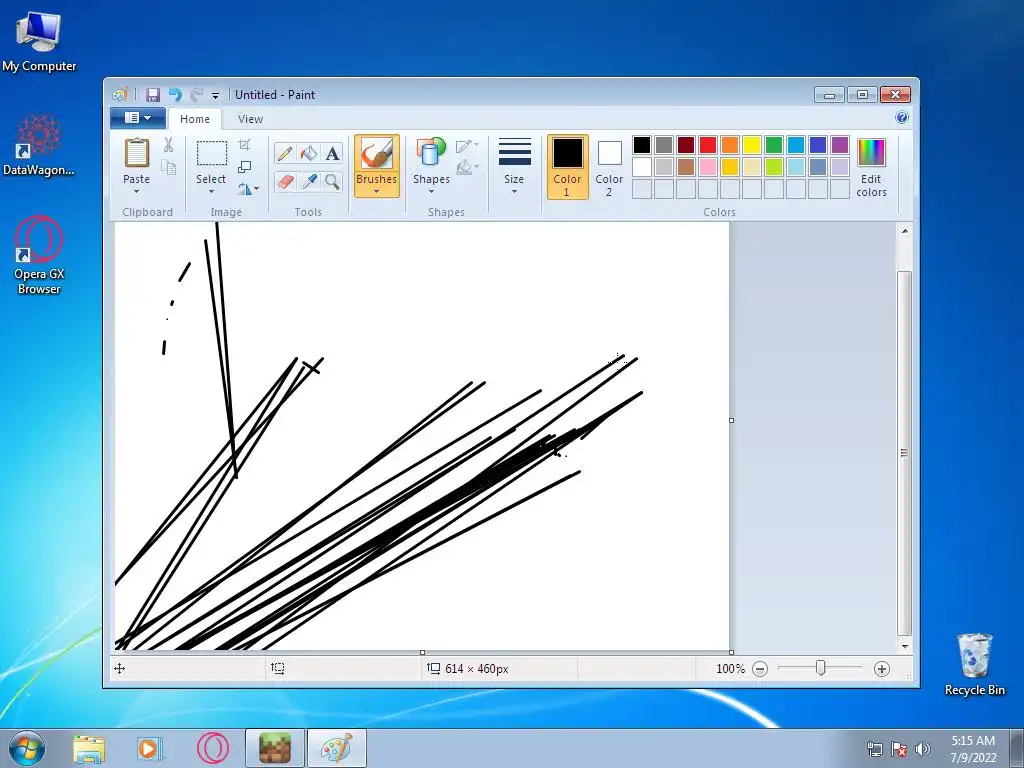Viewport: 1024px width, 768px height.
Task: Pick the yellow color swatch
Action: [x=752, y=145]
